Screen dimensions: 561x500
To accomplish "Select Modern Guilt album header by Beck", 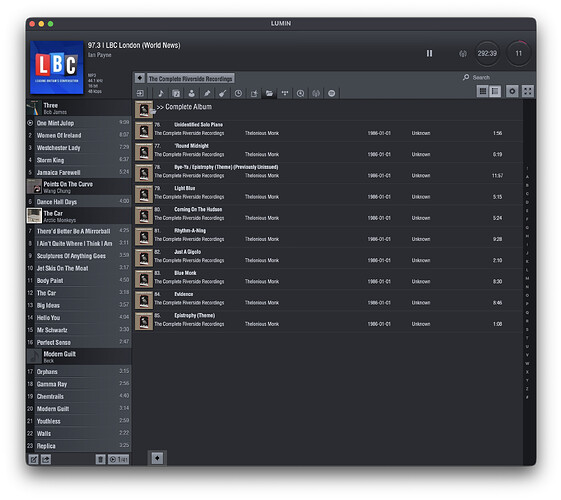I will click(x=79, y=357).
